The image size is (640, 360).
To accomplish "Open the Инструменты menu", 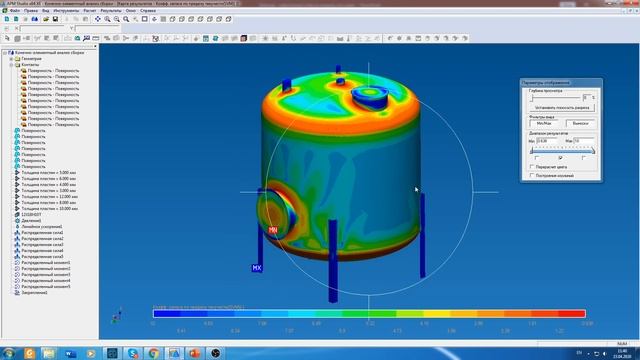I will [67, 11].
